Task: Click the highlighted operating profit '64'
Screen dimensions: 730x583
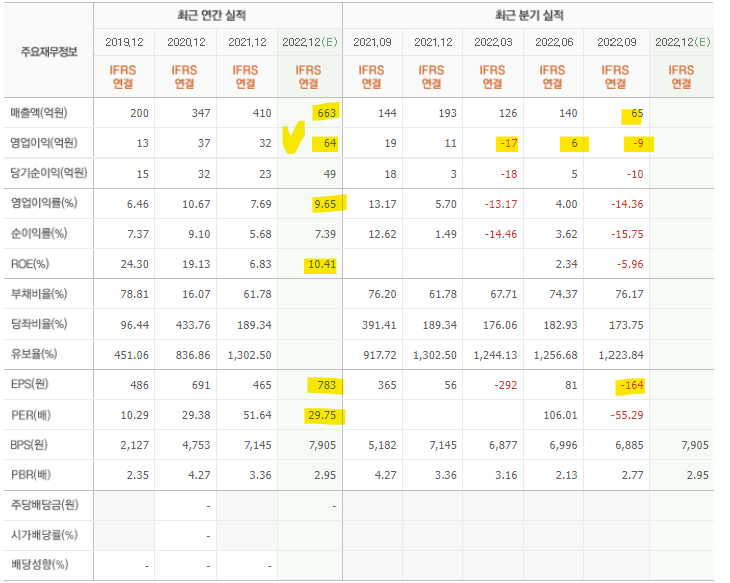Action: click(x=330, y=143)
